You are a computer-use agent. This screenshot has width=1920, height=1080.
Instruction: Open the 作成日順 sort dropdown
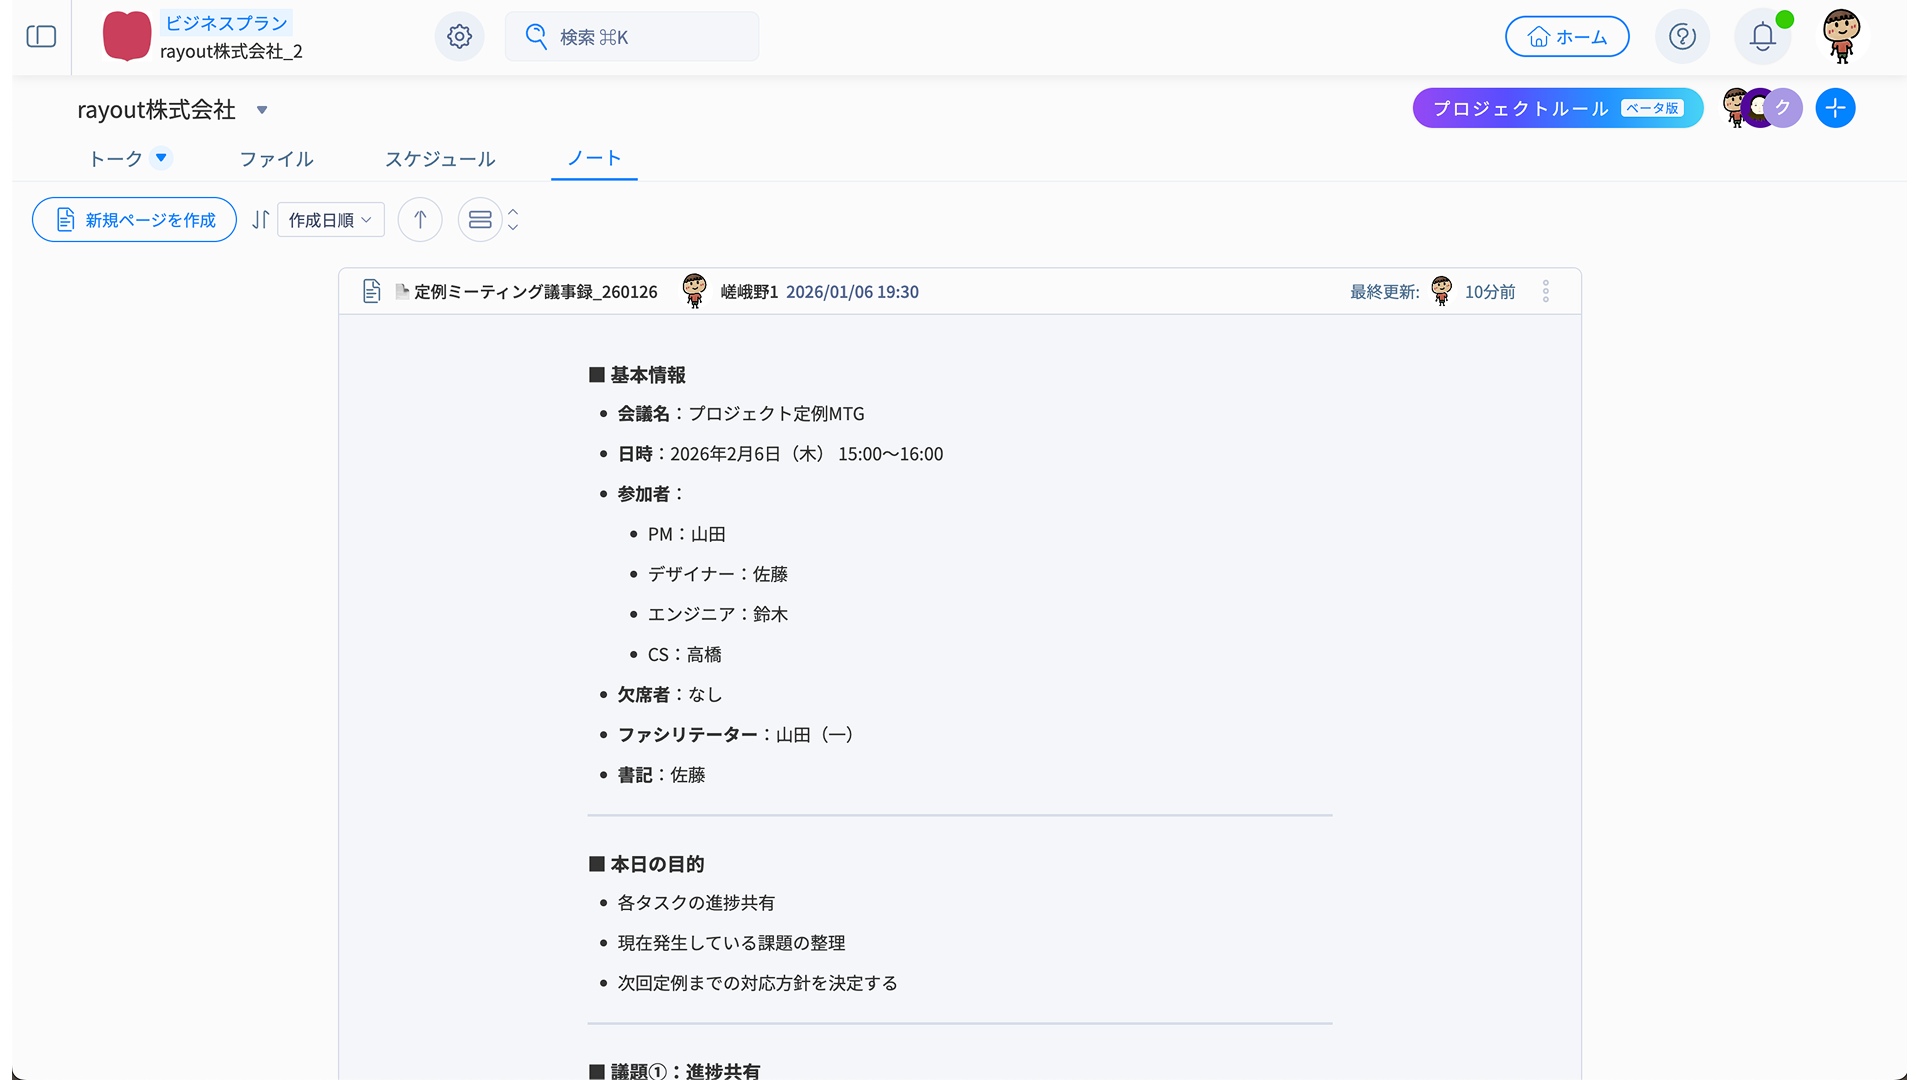click(330, 220)
